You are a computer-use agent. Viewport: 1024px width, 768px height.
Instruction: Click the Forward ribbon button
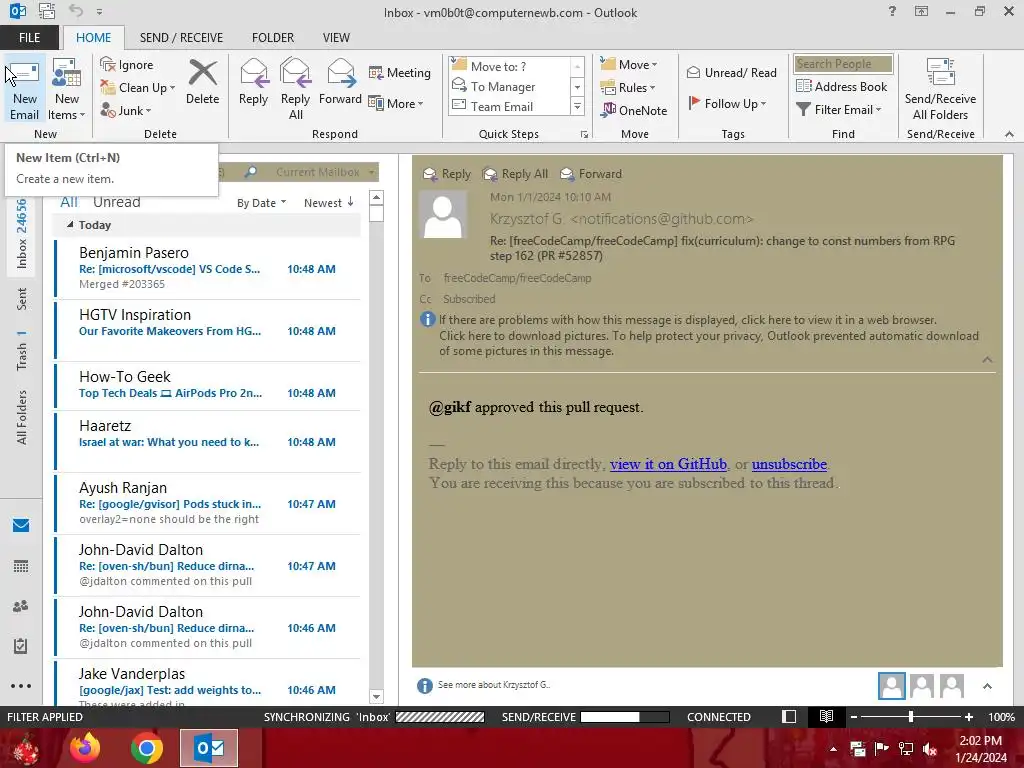(340, 82)
